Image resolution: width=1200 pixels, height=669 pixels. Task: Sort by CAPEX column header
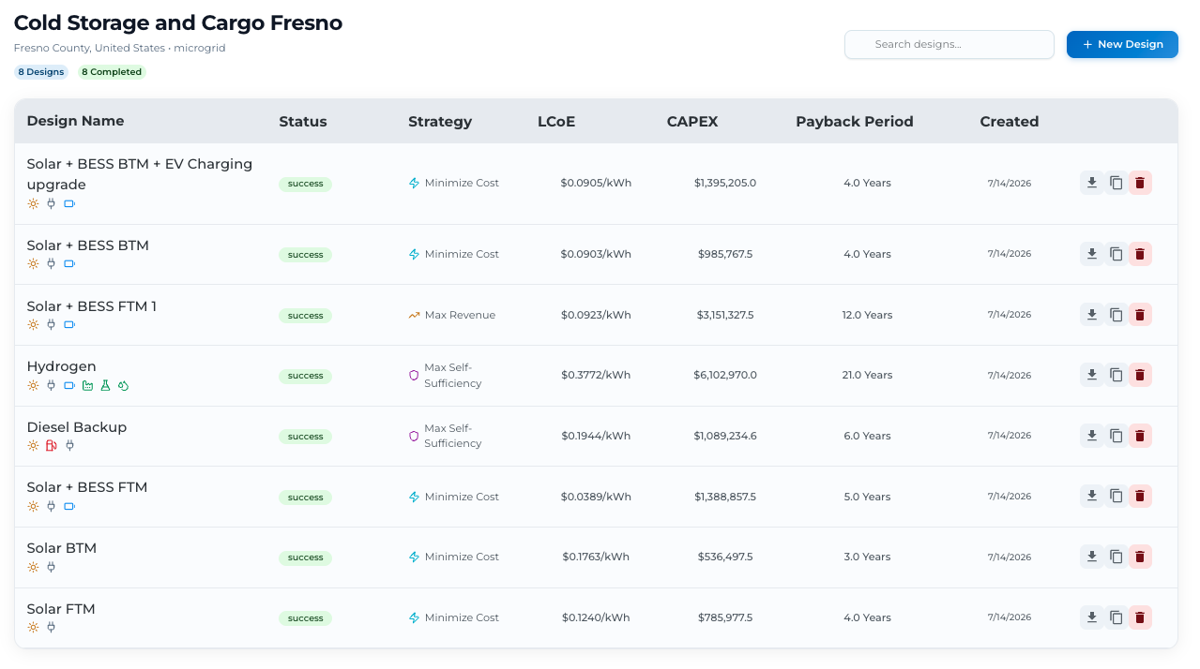point(692,121)
